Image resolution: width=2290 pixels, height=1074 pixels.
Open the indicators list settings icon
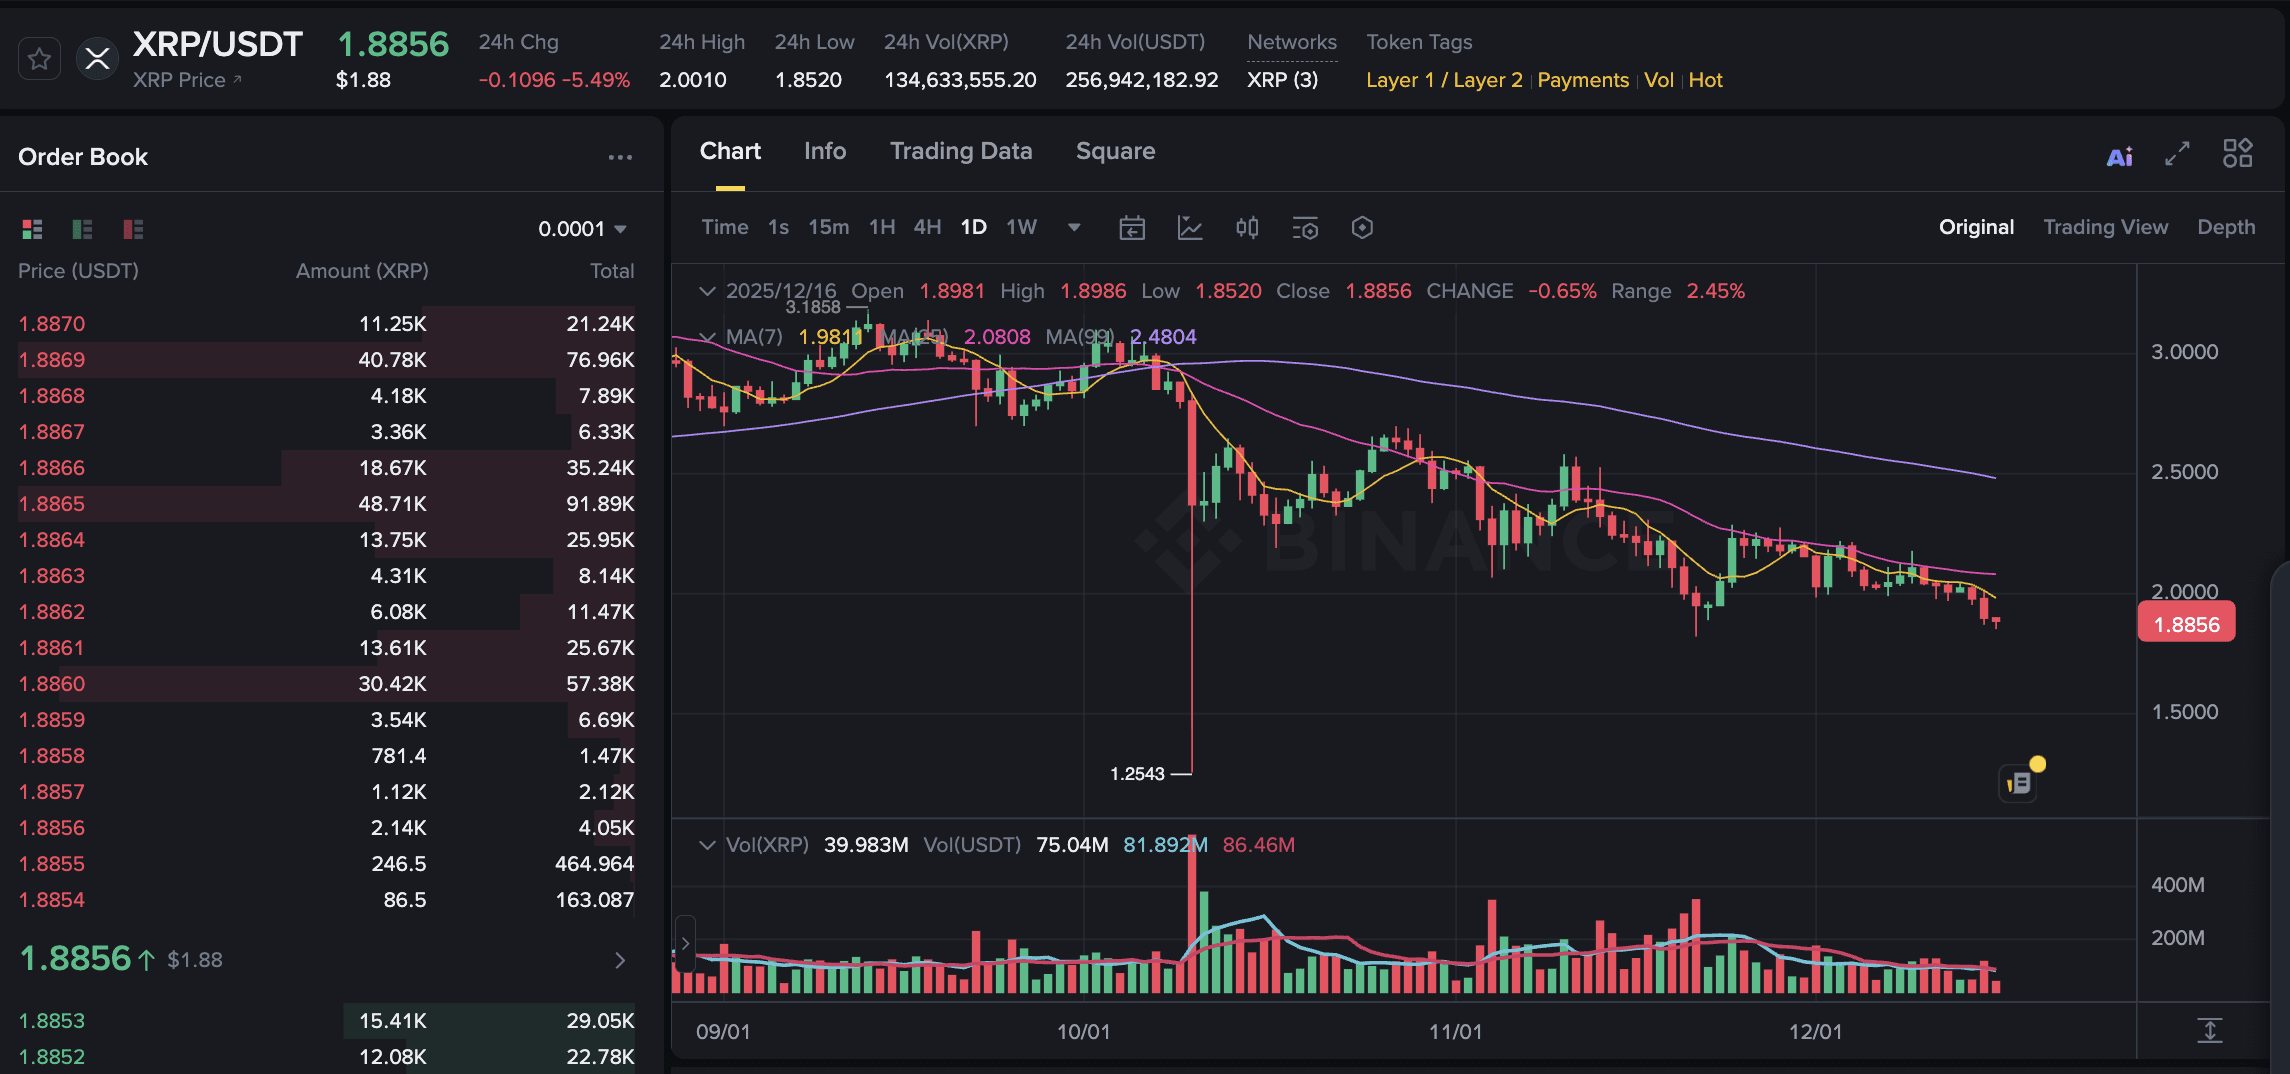(1305, 228)
